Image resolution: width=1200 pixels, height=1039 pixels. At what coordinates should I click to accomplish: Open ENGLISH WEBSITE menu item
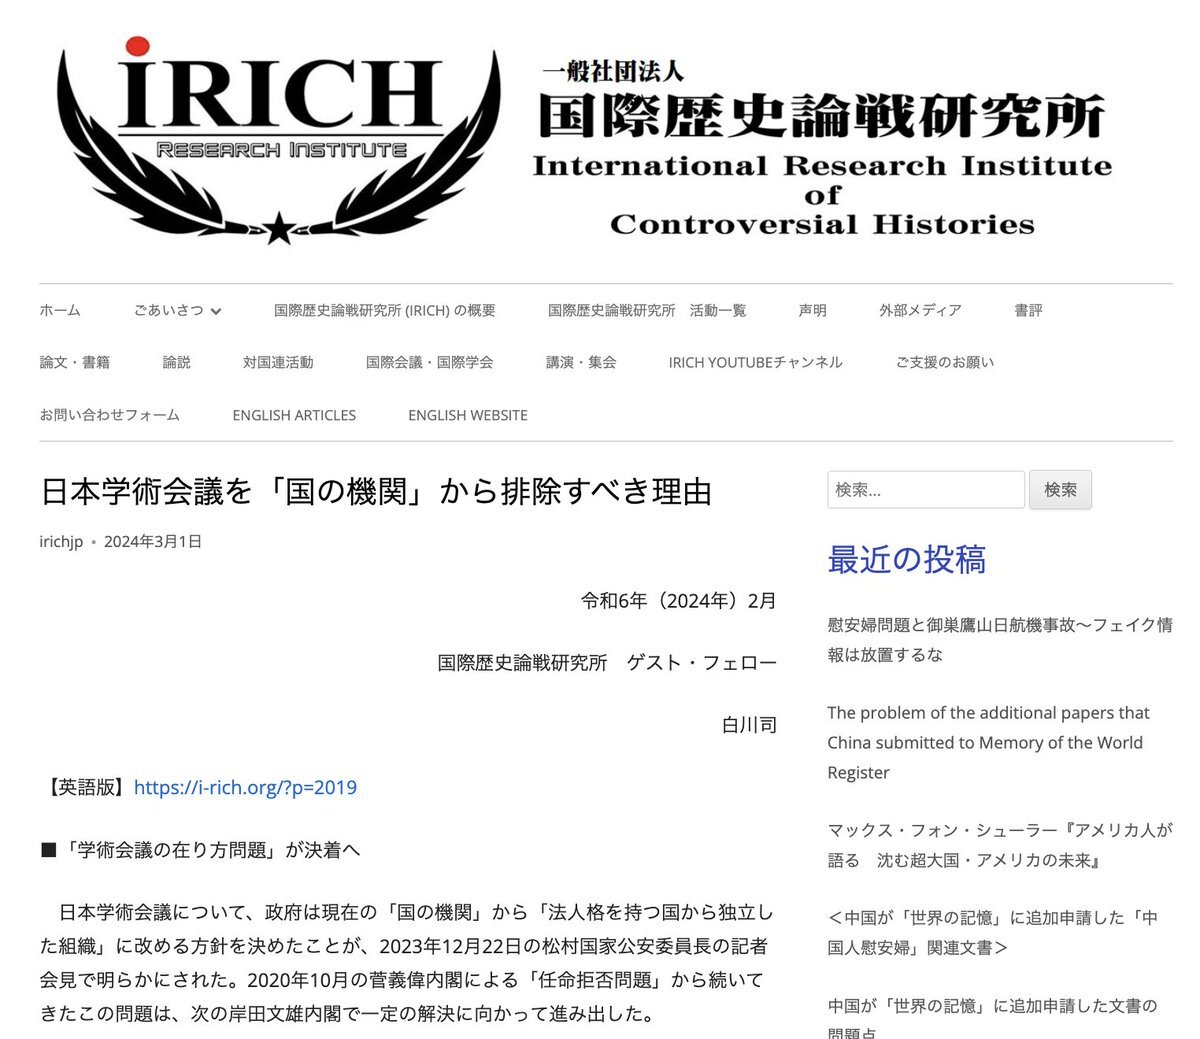tap(468, 415)
